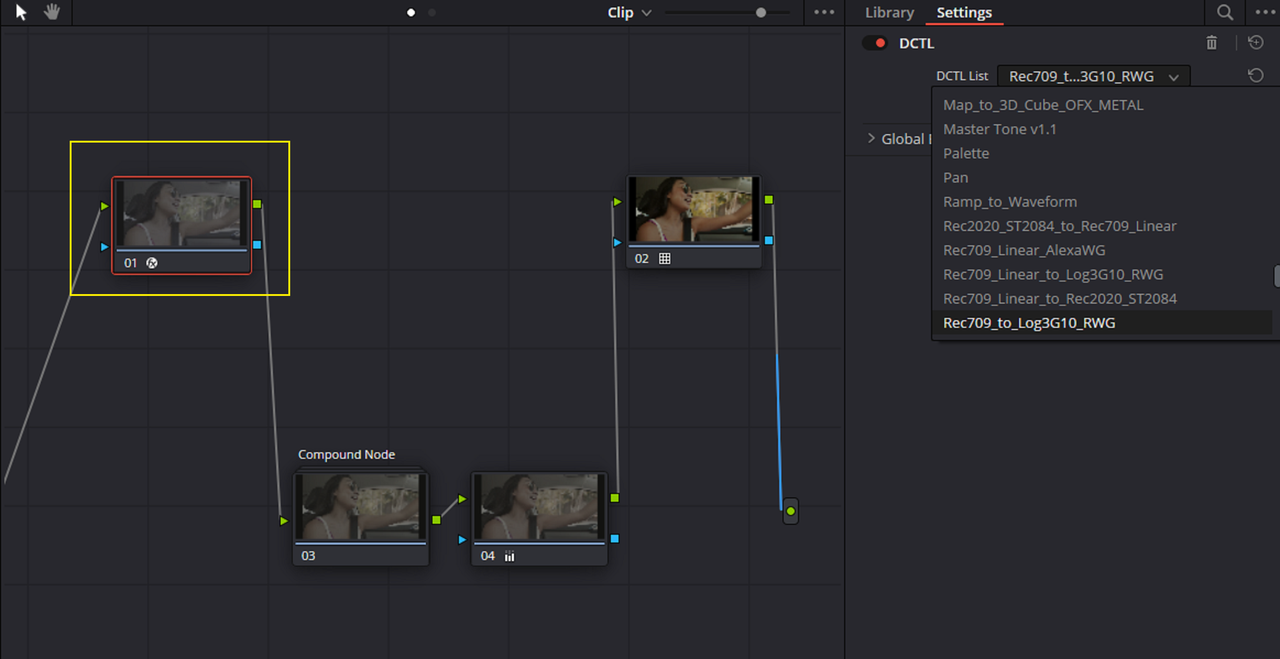Open the DCTL List combo box
Image resolution: width=1280 pixels, height=659 pixels.
pyautogui.click(x=1094, y=76)
